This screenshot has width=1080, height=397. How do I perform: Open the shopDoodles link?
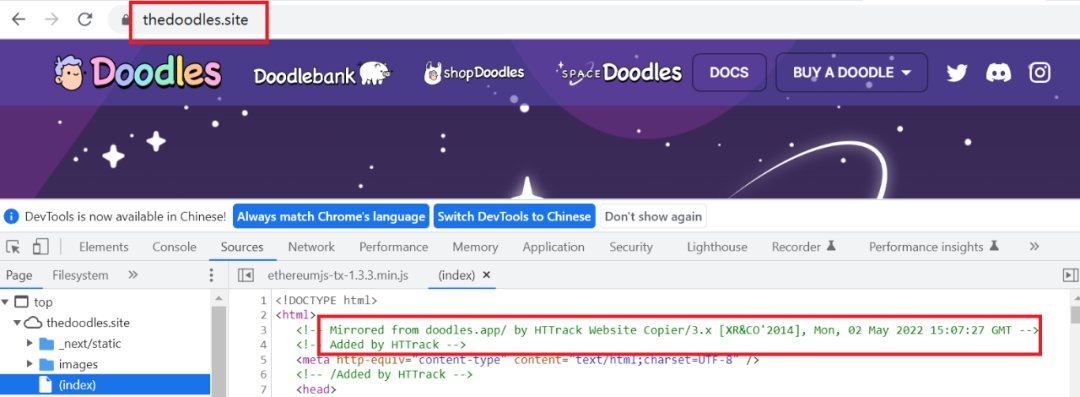474,72
